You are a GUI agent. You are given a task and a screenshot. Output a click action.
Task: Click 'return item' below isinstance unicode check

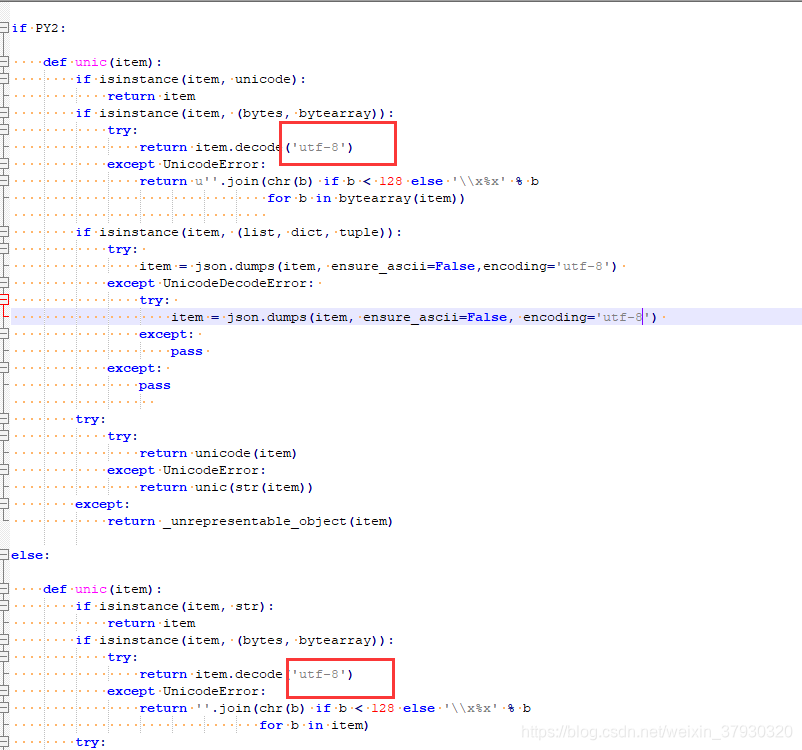pos(151,96)
